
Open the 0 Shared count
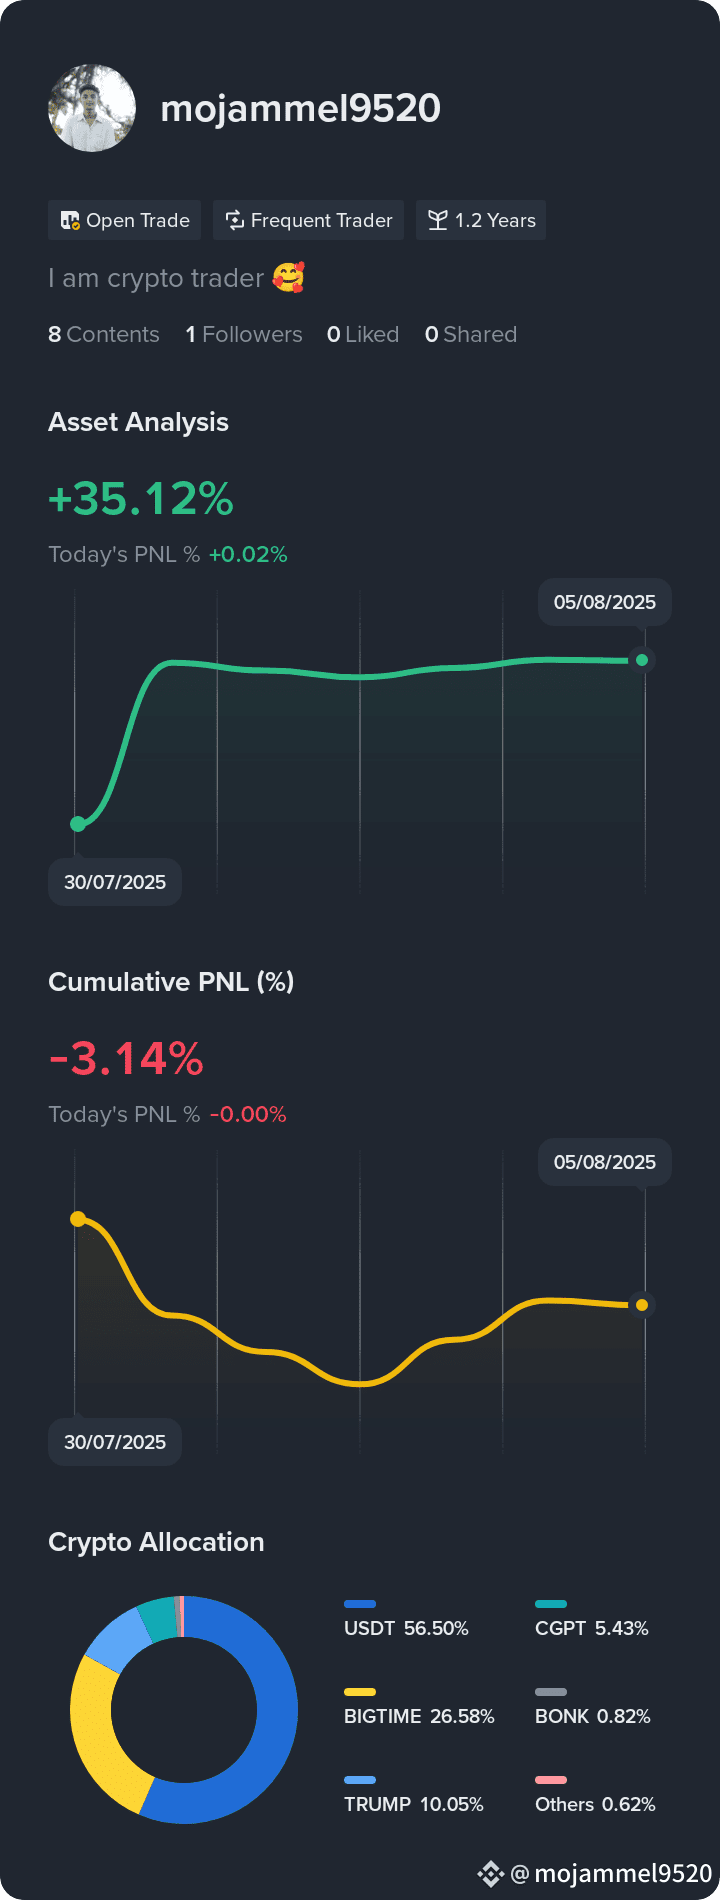pyautogui.click(x=471, y=334)
